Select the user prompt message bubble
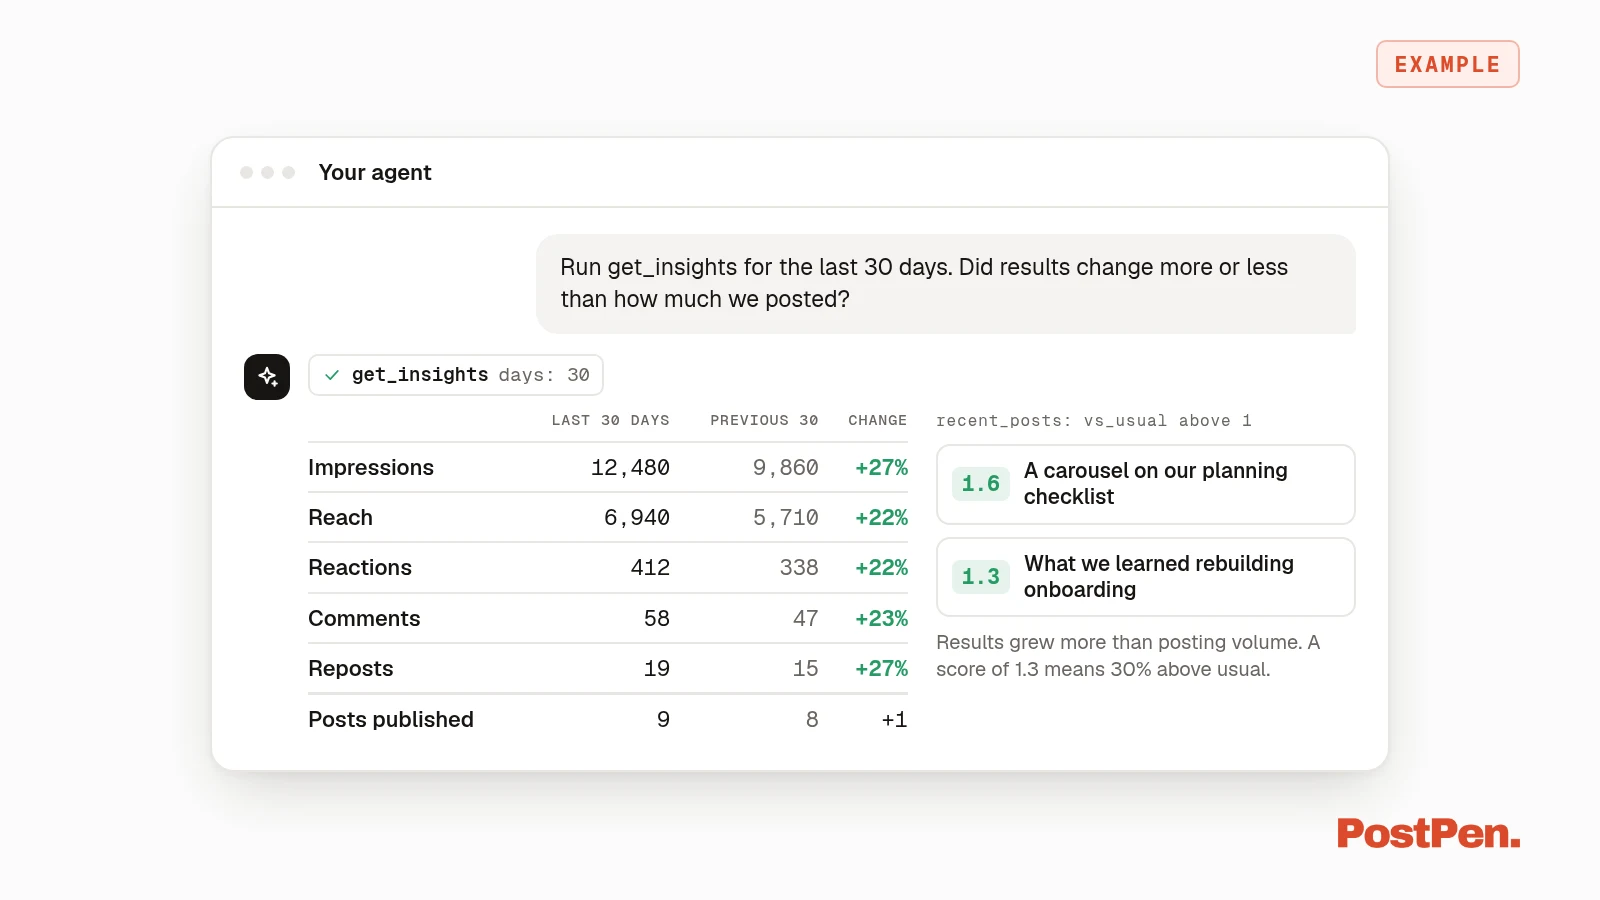The width and height of the screenshot is (1600, 900). pos(946,284)
